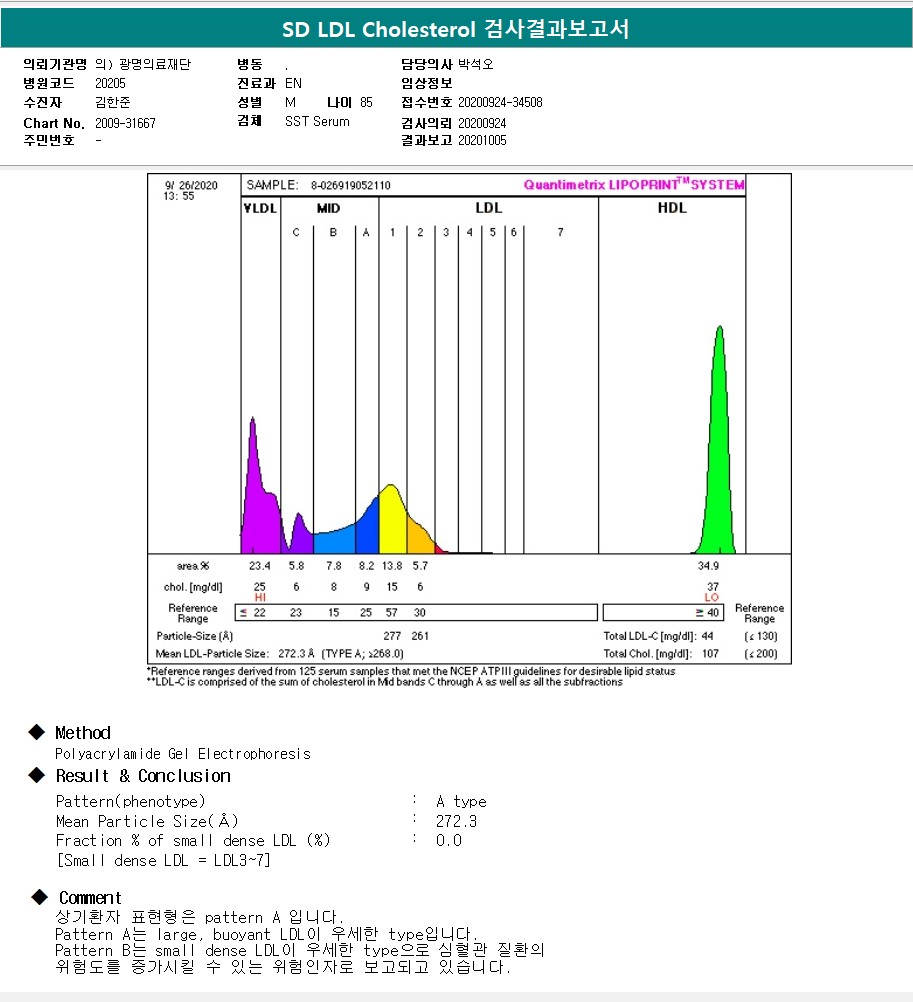The image size is (913, 1002).
Task: Click the diamond bullet beside Method
Action: (x=36, y=732)
